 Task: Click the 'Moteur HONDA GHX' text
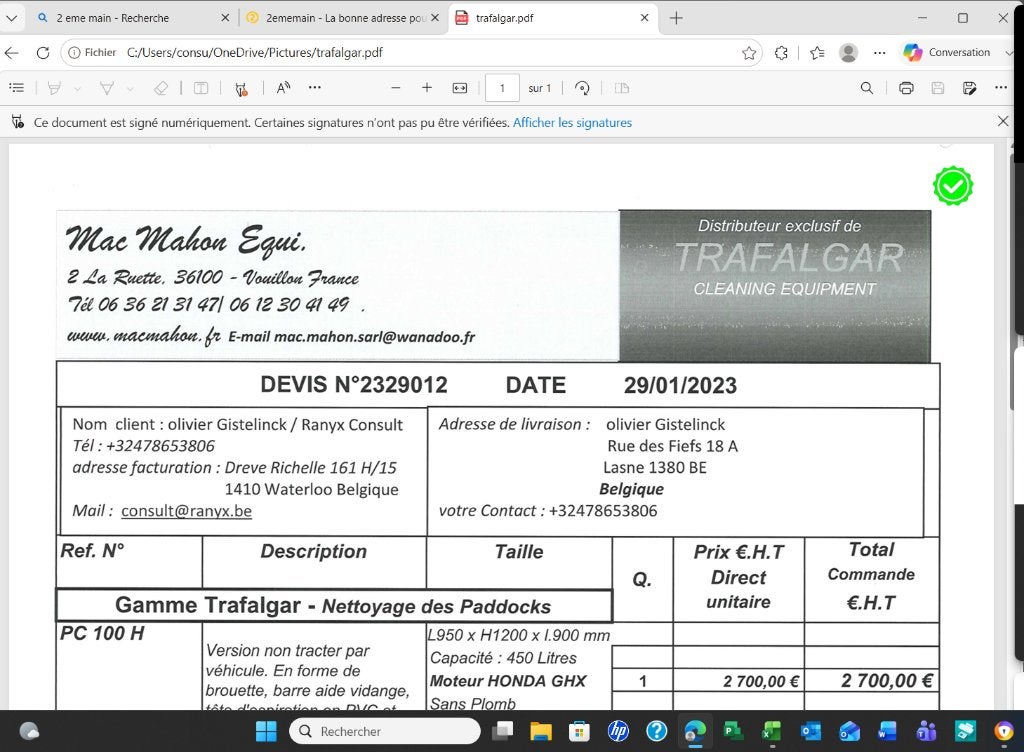(x=508, y=681)
